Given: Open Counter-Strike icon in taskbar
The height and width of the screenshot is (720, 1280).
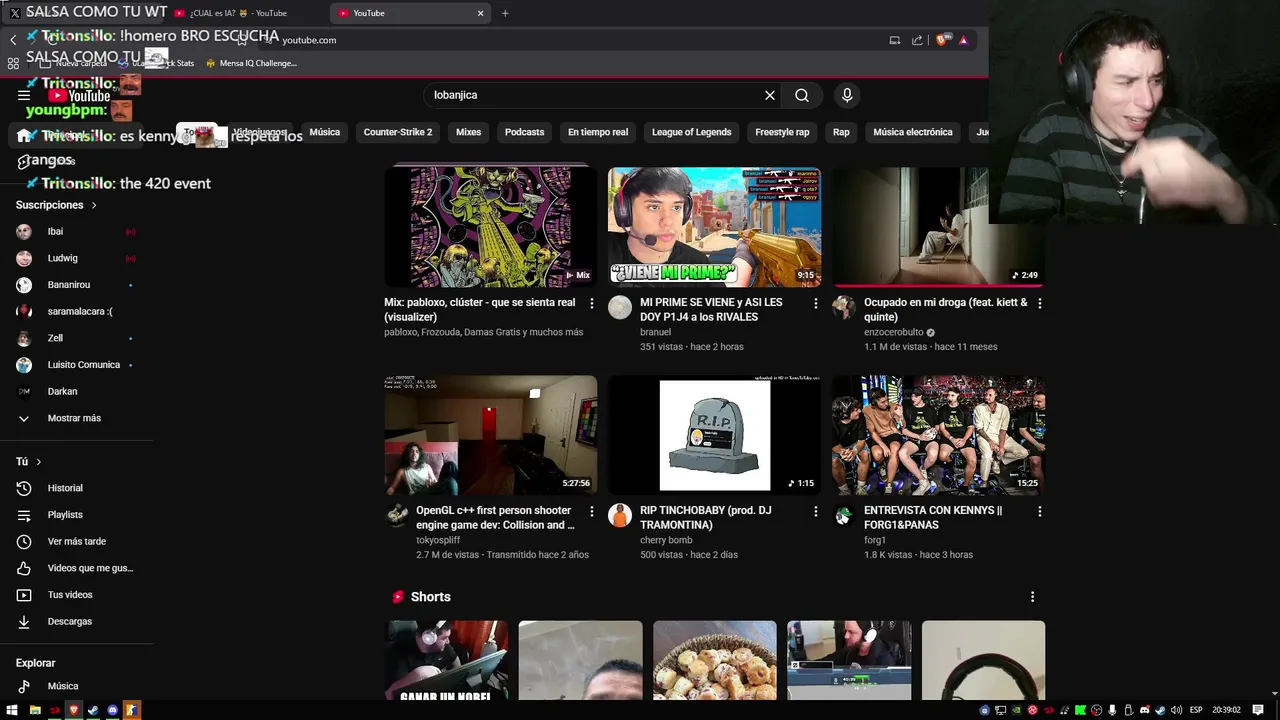Looking at the screenshot, I should click(132, 710).
